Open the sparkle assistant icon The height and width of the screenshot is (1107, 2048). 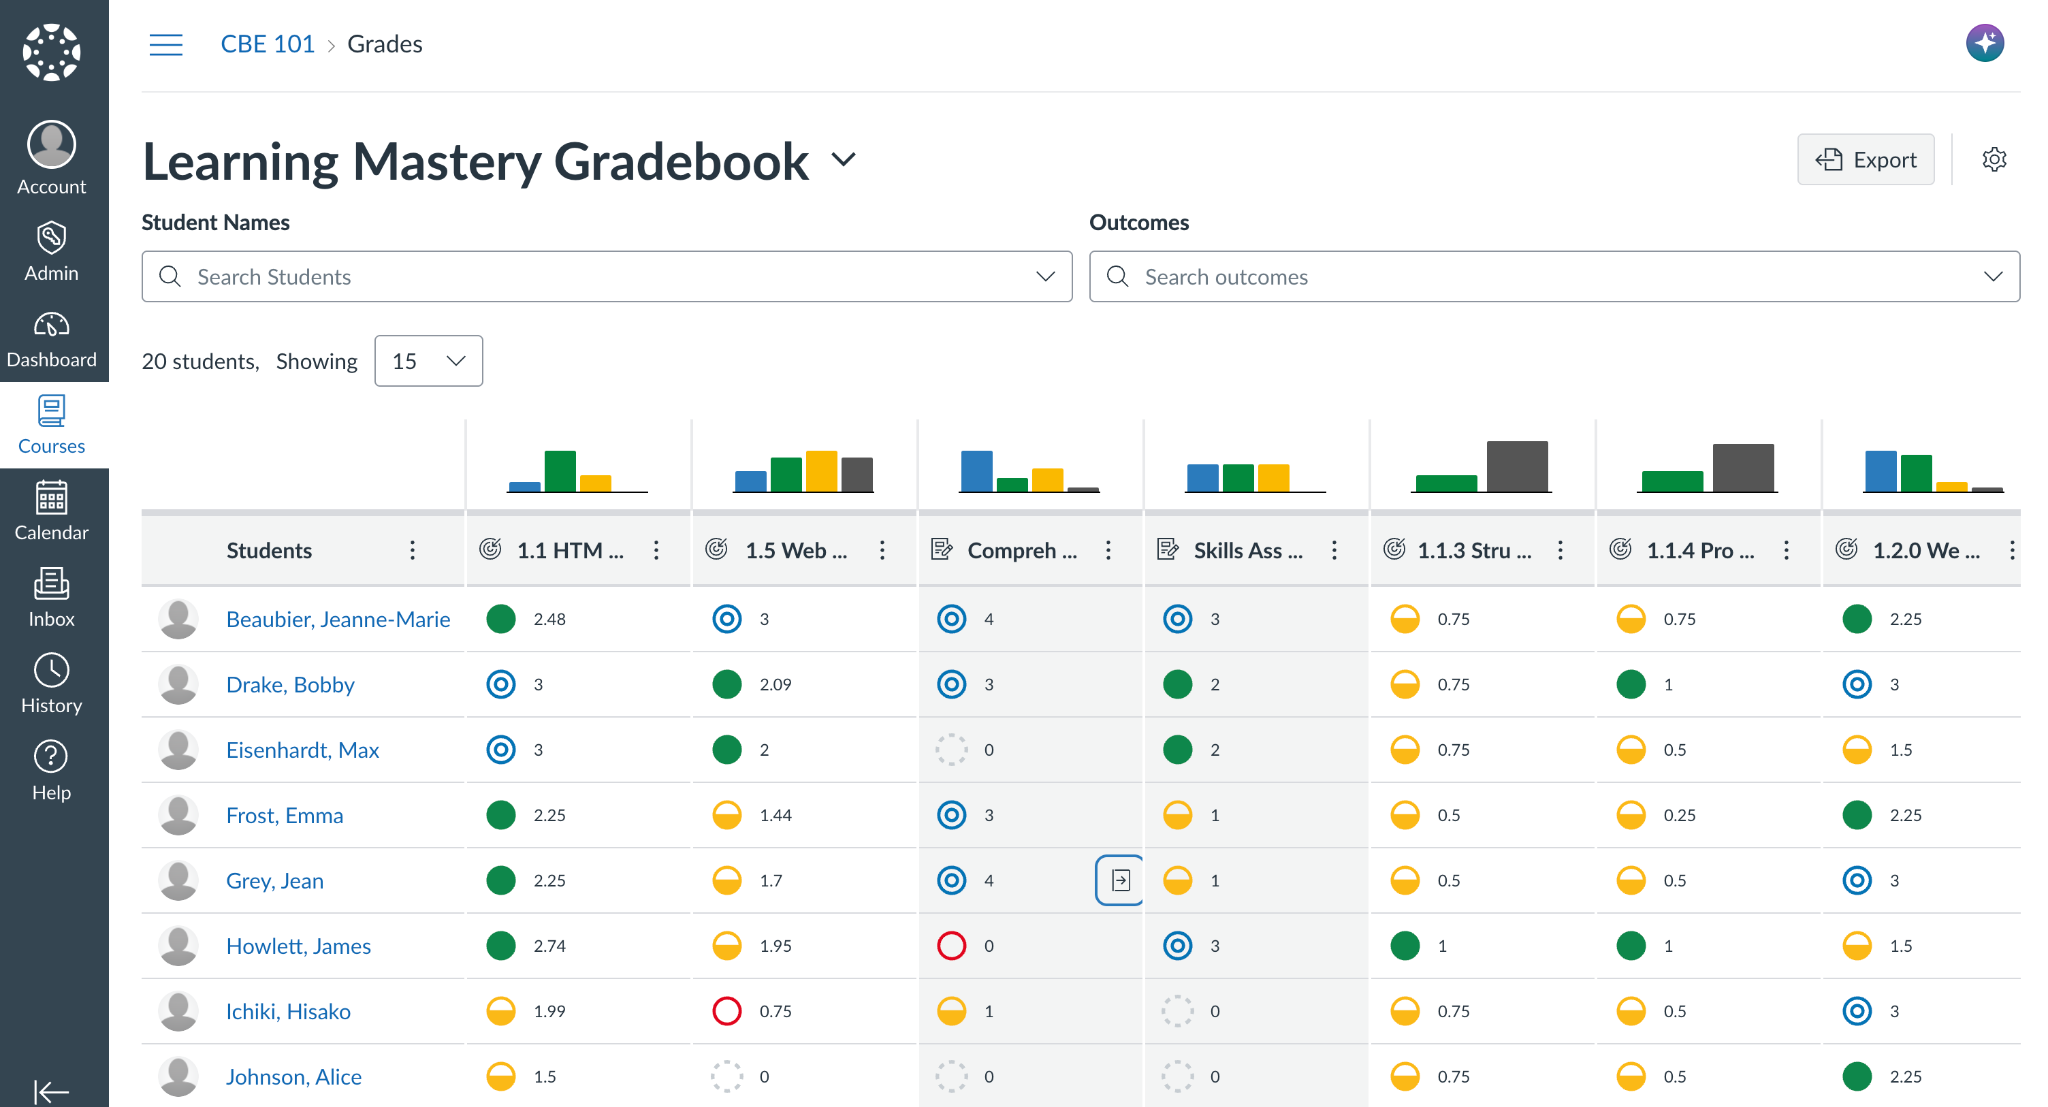pyautogui.click(x=1985, y=43)
